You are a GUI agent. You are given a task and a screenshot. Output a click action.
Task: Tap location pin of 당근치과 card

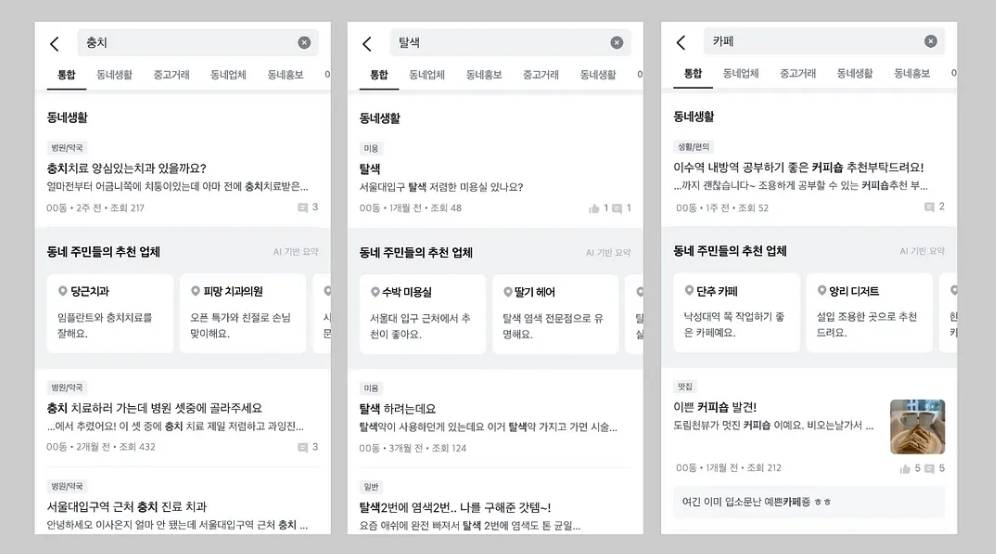pyautogui.click(x=62, y=291)
